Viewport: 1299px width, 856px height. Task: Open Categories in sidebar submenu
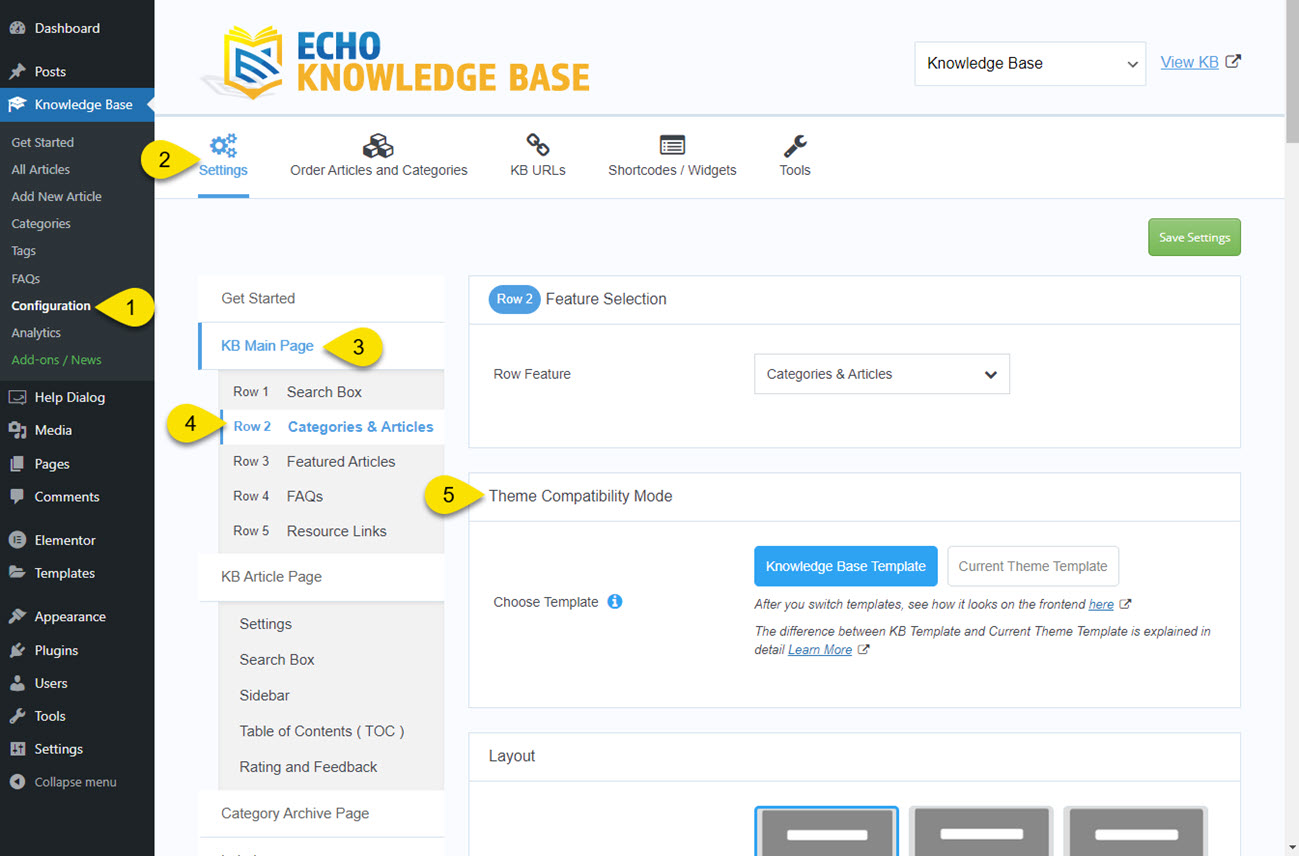pyautogui.click(x=41, y=224)
